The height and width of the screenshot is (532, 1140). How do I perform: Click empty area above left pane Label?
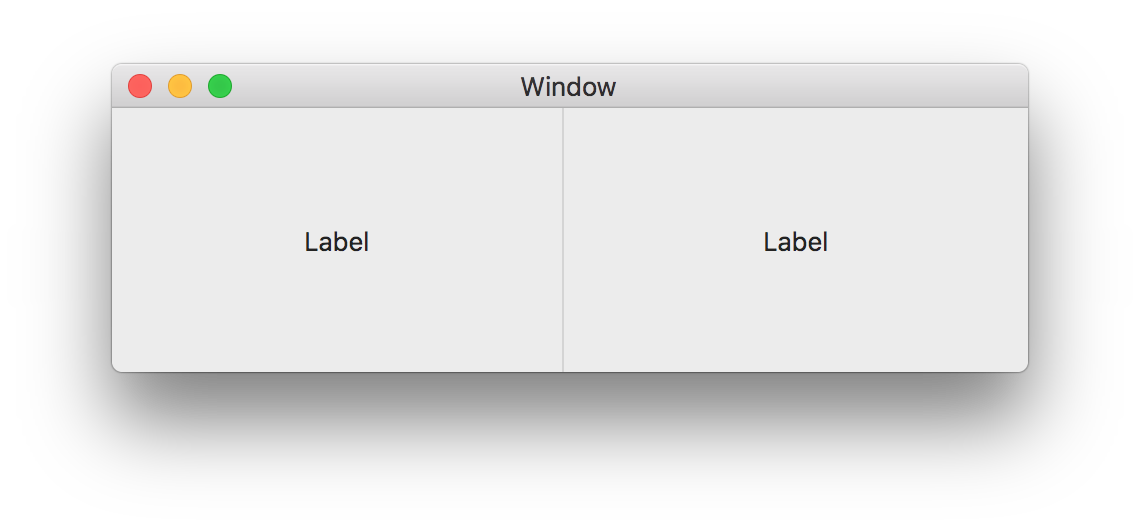[x=337, y=160]
